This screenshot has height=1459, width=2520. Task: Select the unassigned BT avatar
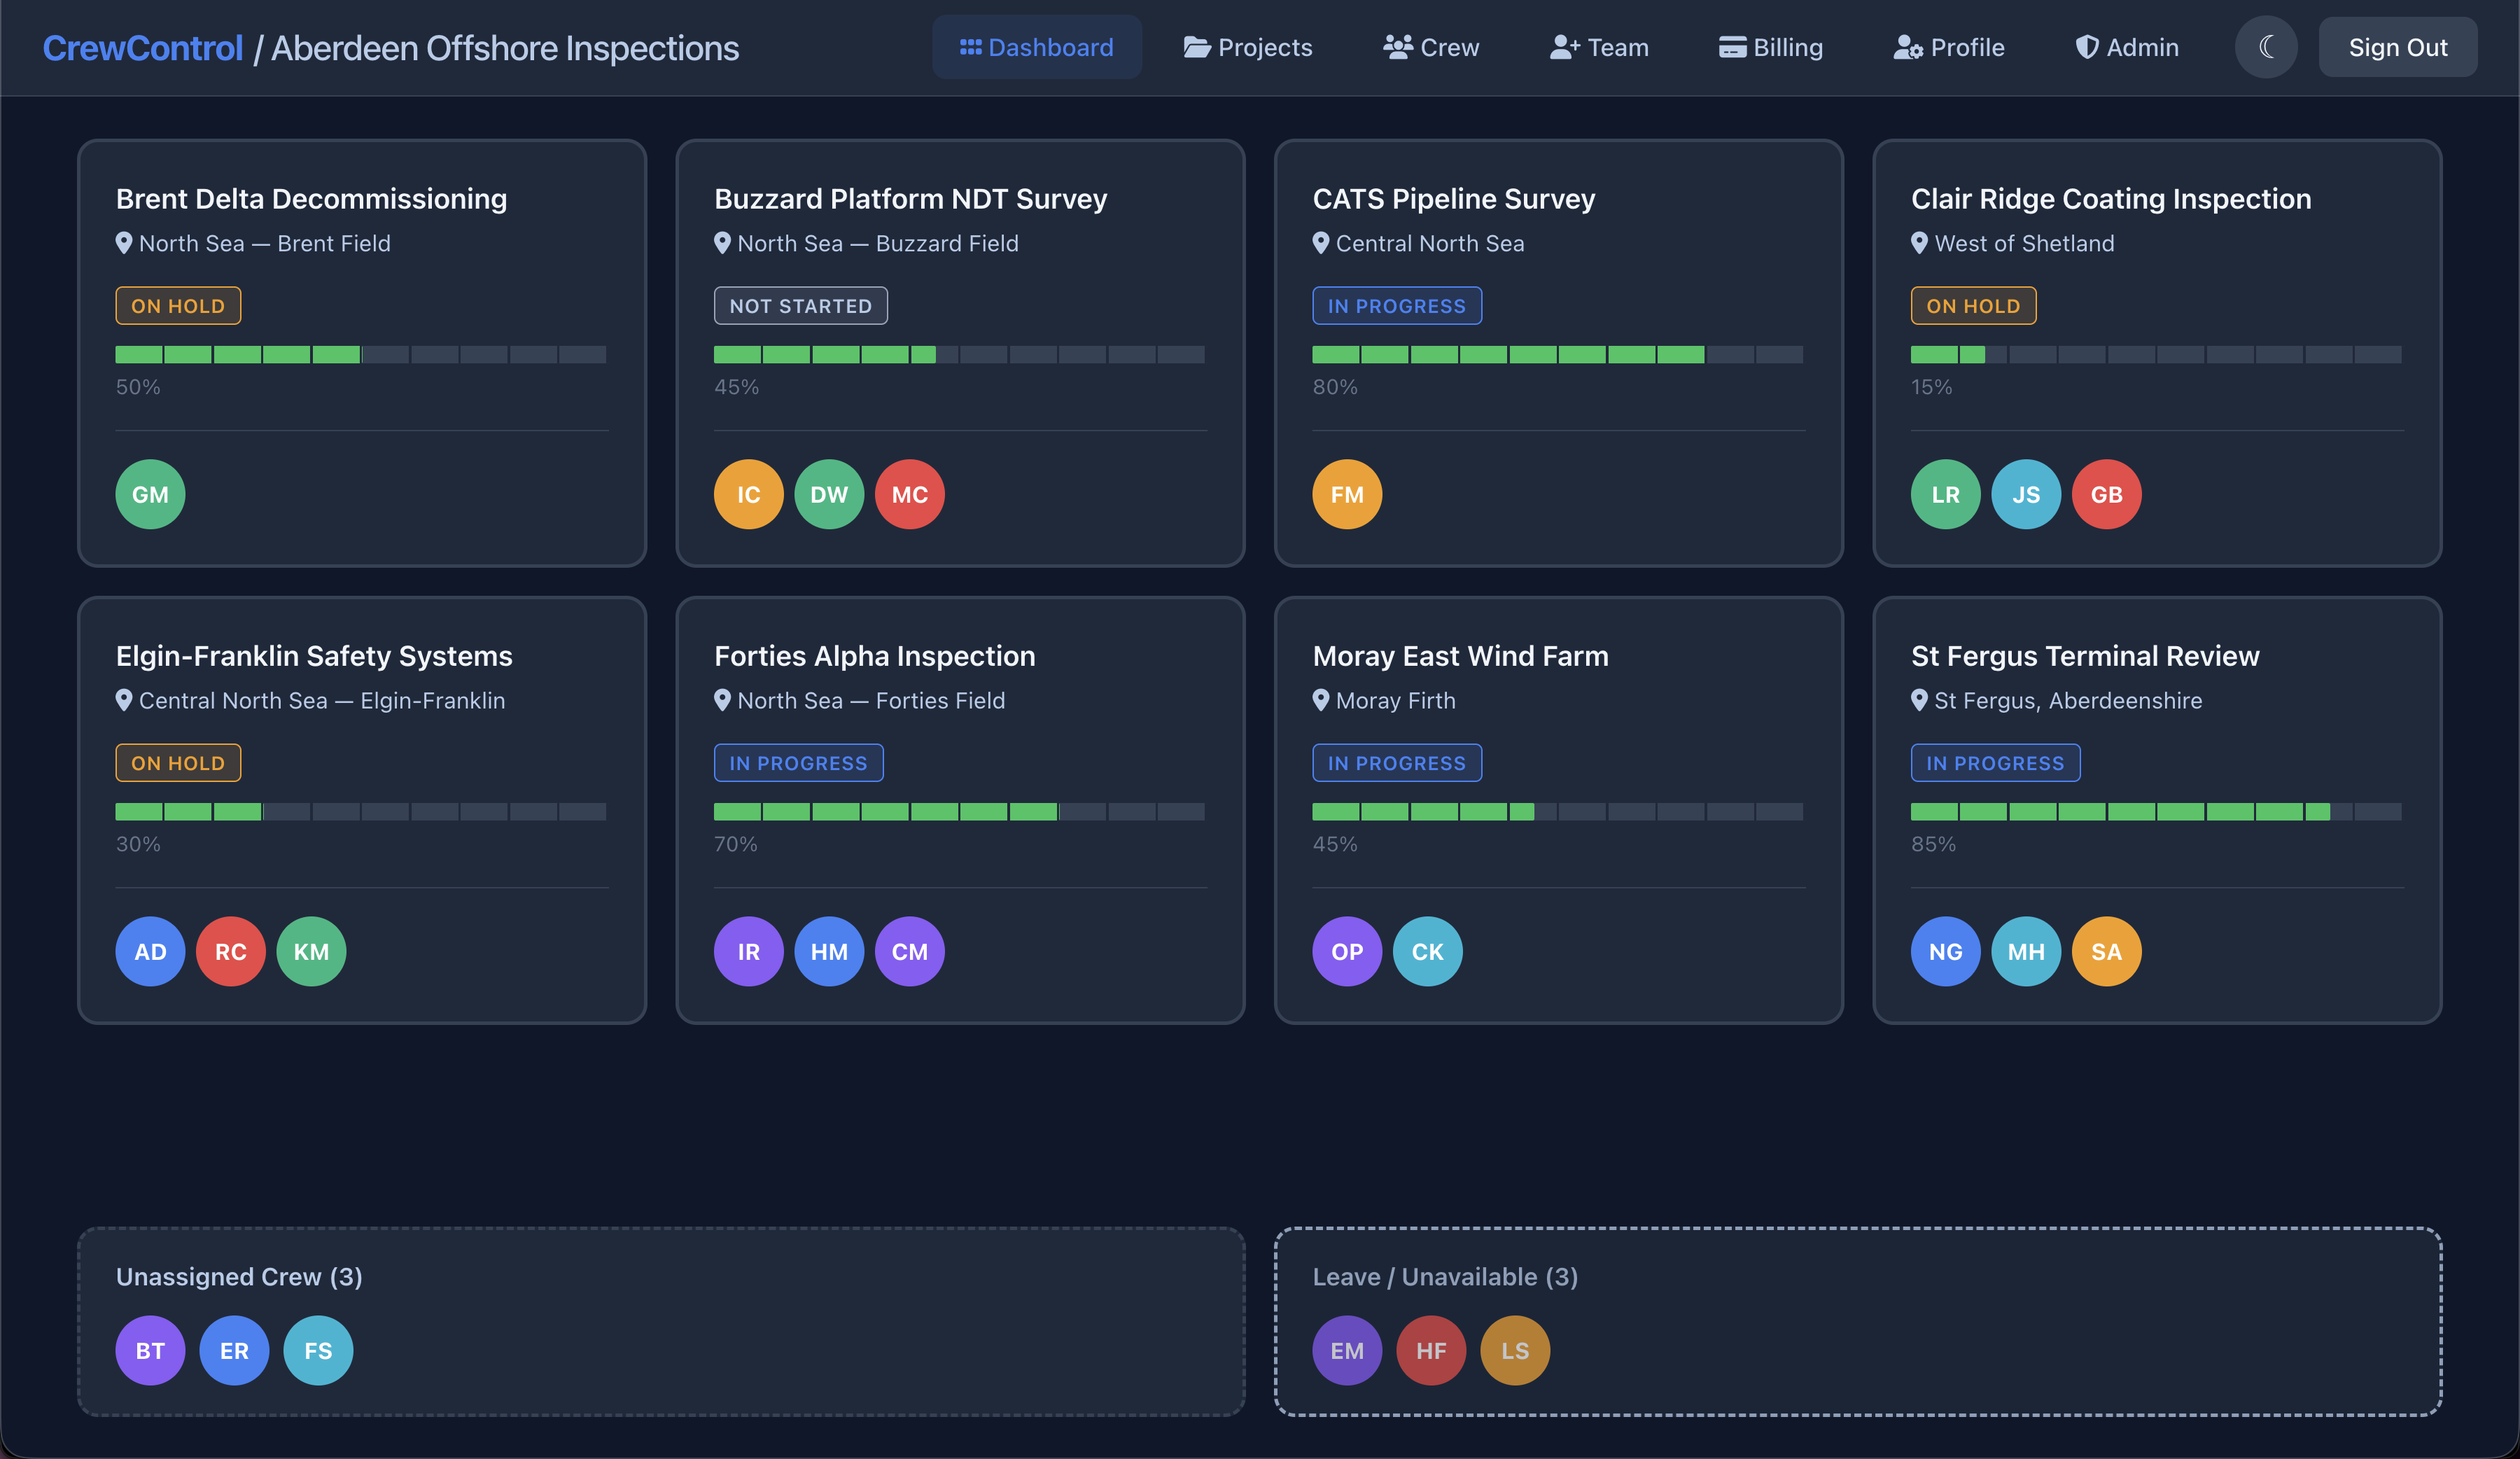(x=150, y=1350)
